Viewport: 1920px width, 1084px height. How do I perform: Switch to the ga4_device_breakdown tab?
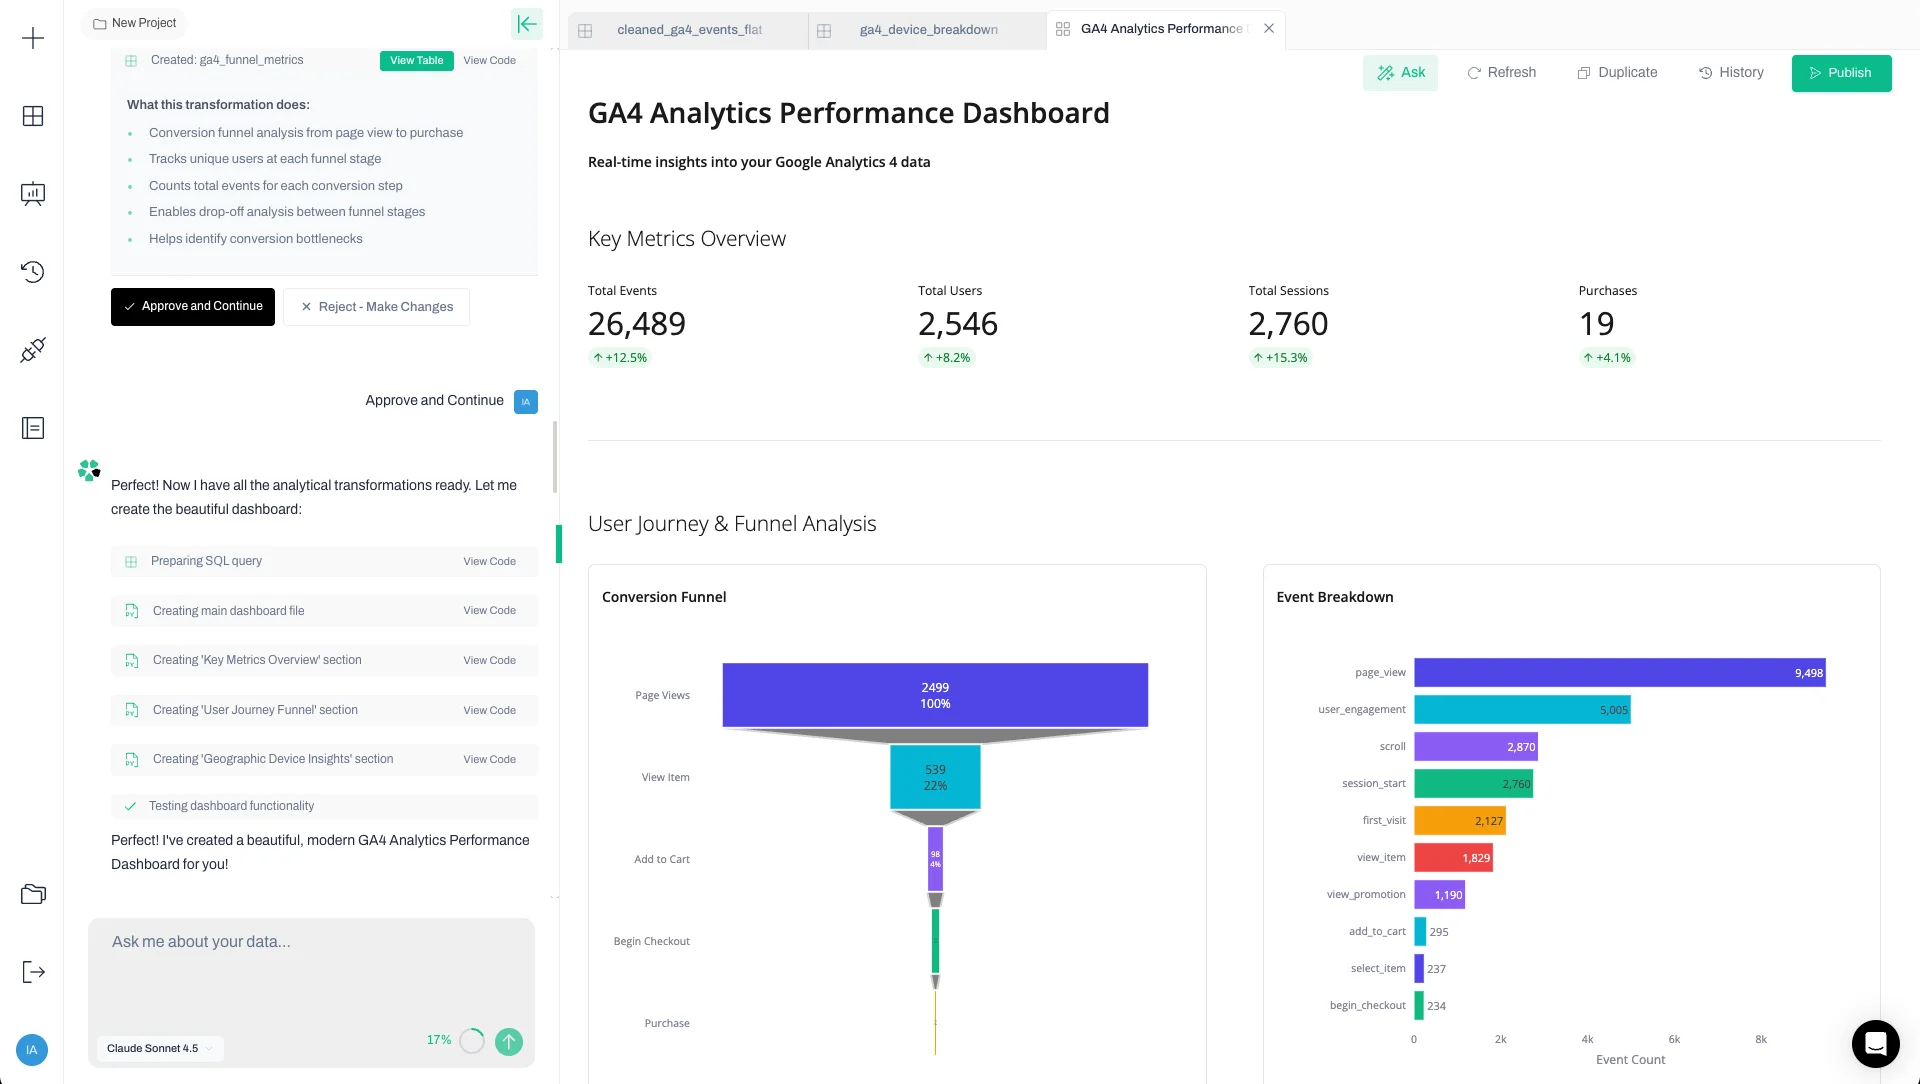click(x=928, y=30)
